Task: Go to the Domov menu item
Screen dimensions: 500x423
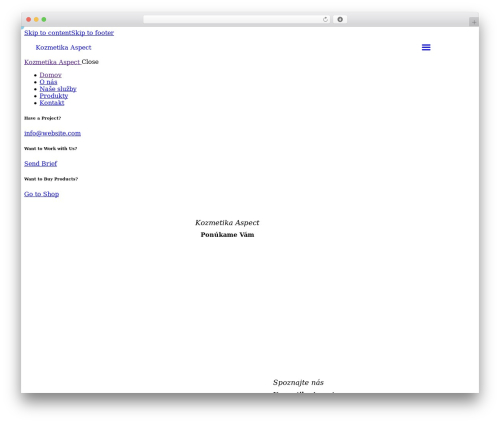Action: 50,75
